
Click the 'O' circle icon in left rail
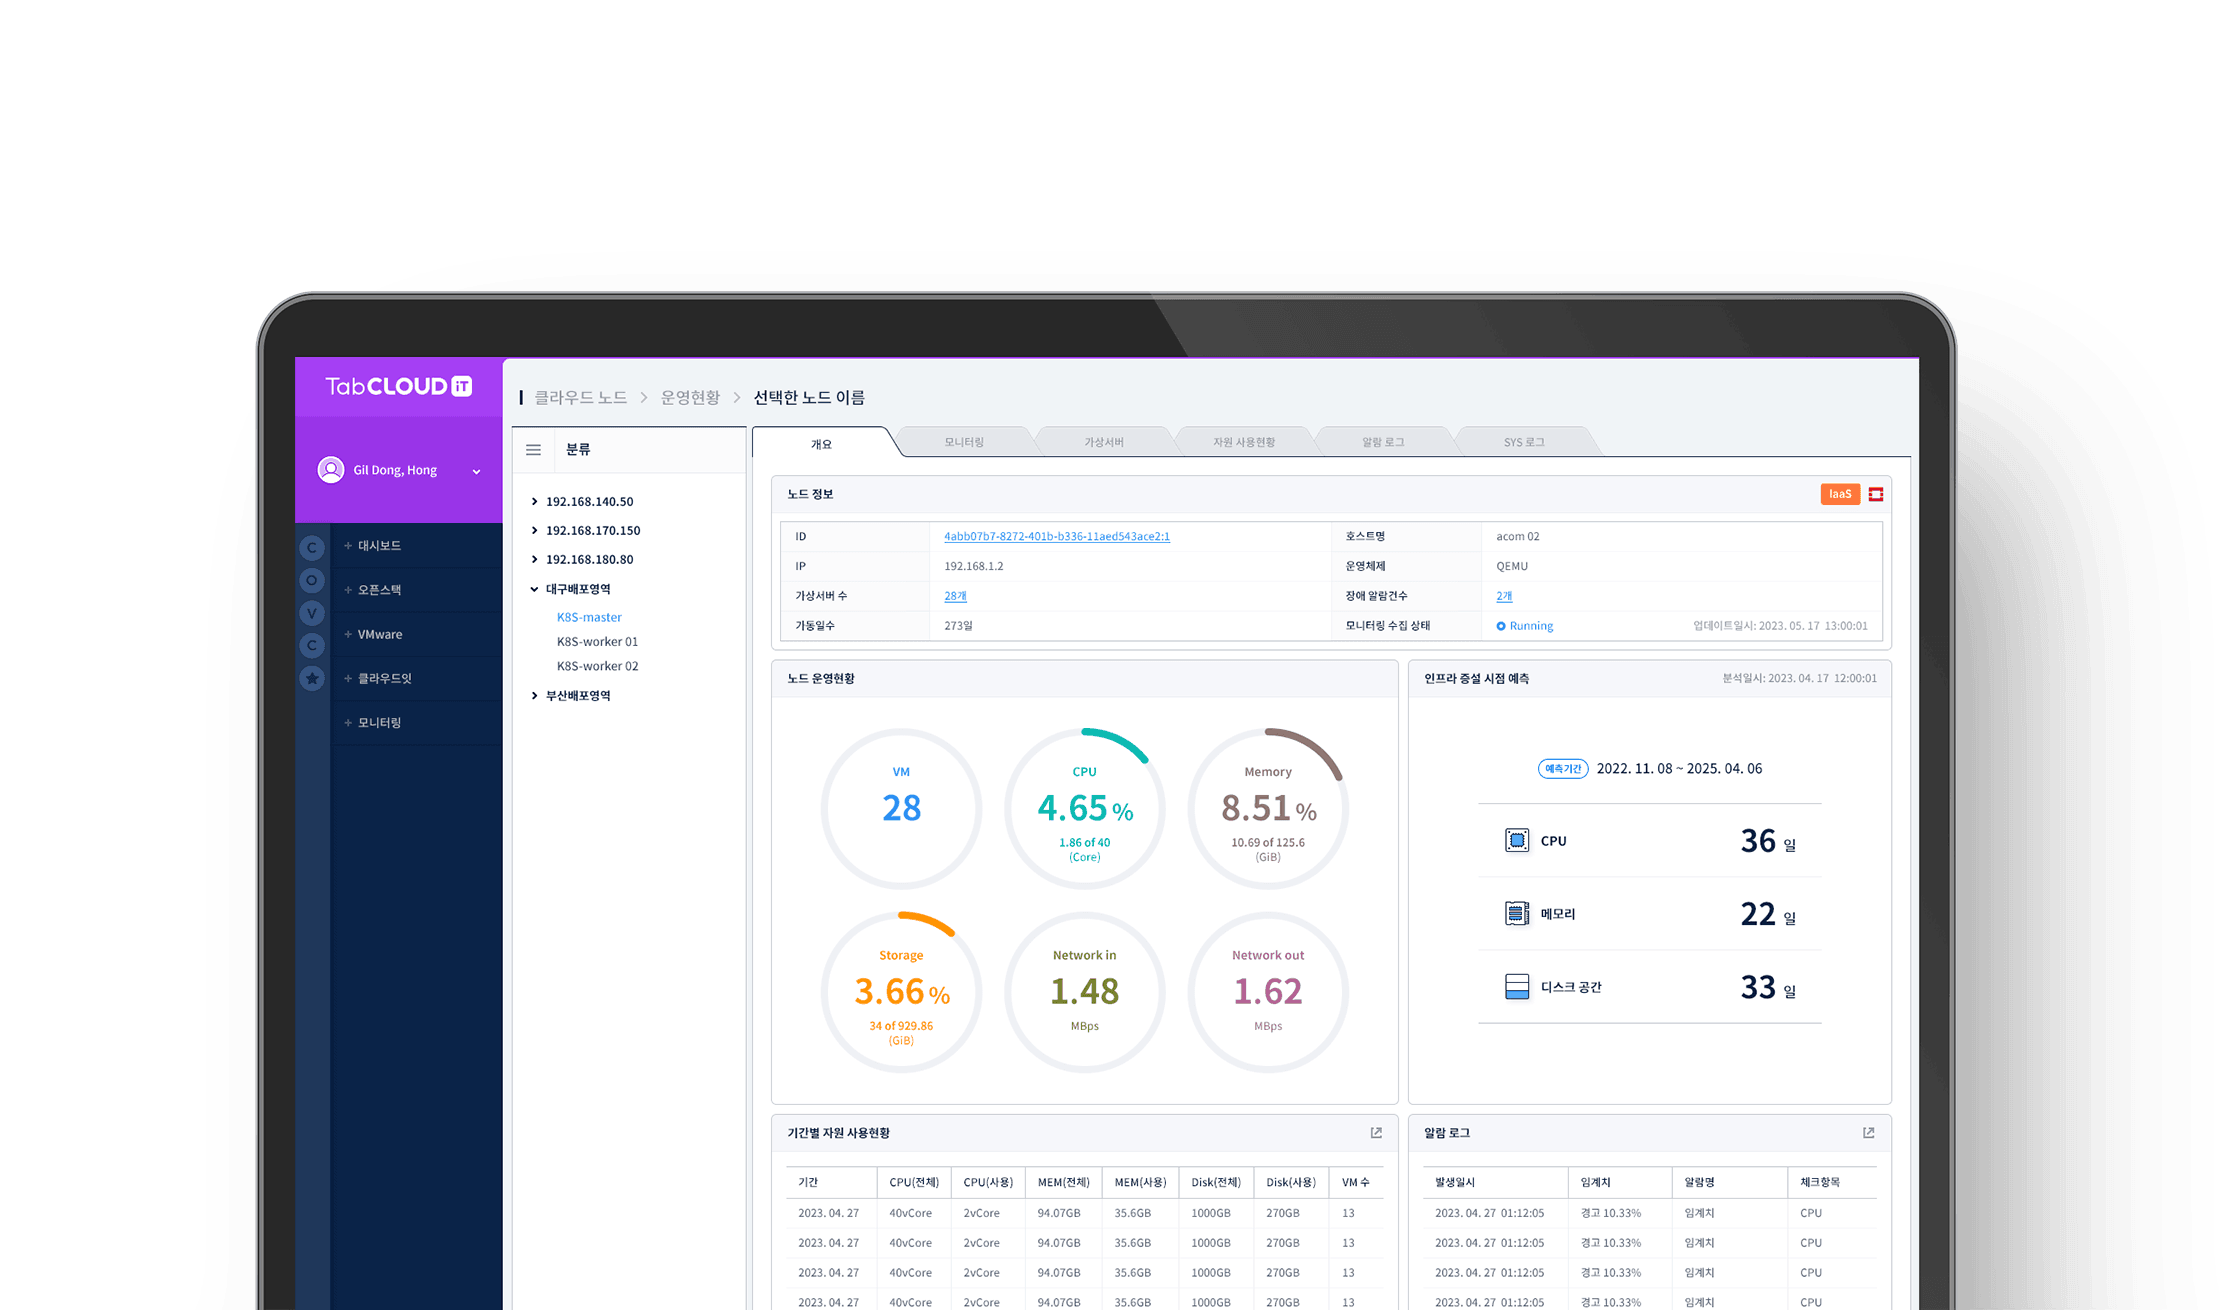tap(312, 580)
